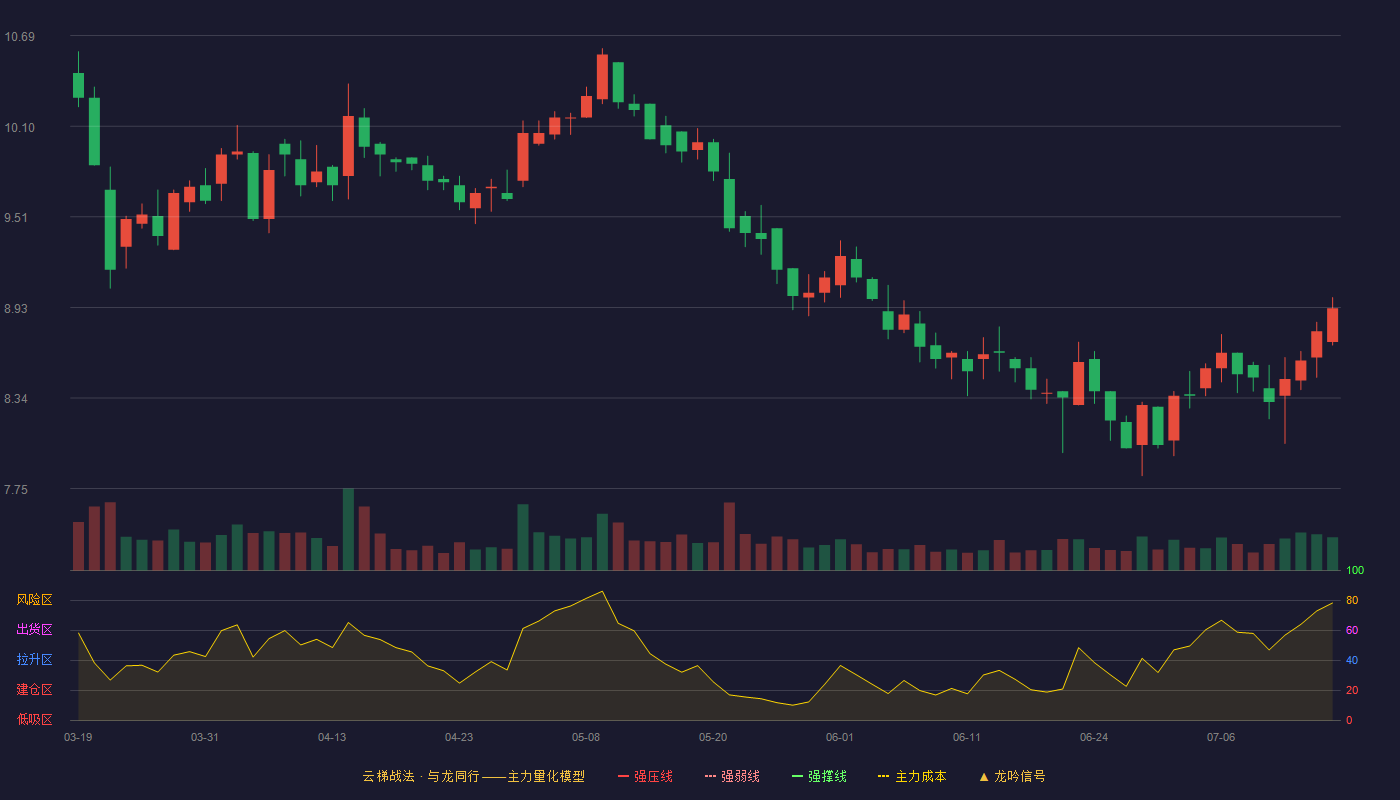Click the last red candlestick on the right
The height and width of the screenshot is (800, 1400).
[x=1332, y=325]
